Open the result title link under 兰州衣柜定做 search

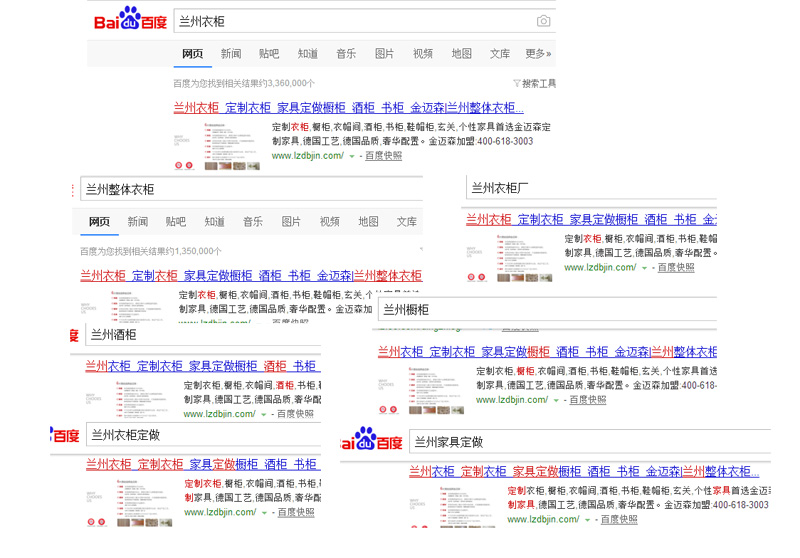203,465
